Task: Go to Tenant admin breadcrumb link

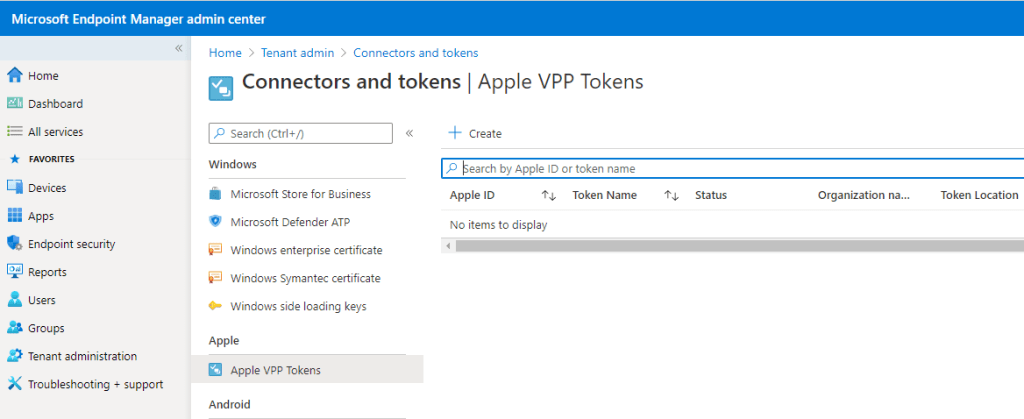Action: click(297, 53)
